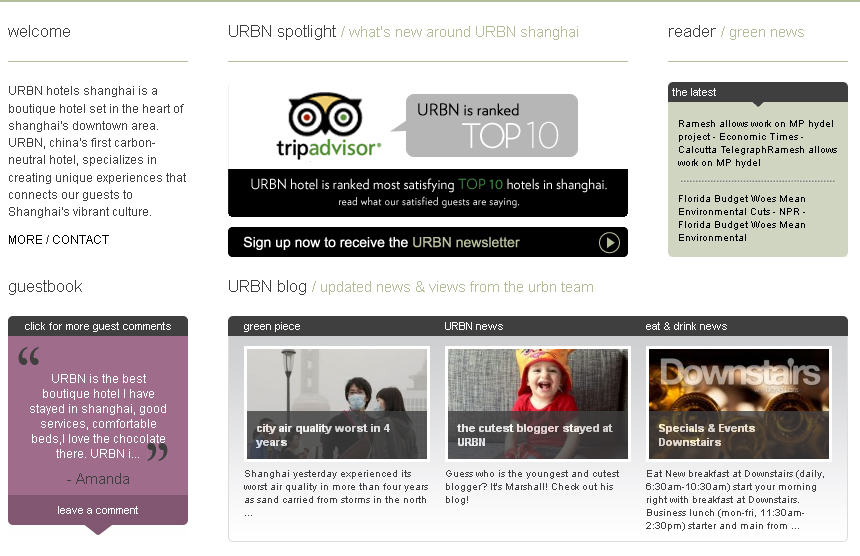This screenshot has height=556, width=860.
Task: Click the 'guestbook' heading
Action: tap(45, 286)
